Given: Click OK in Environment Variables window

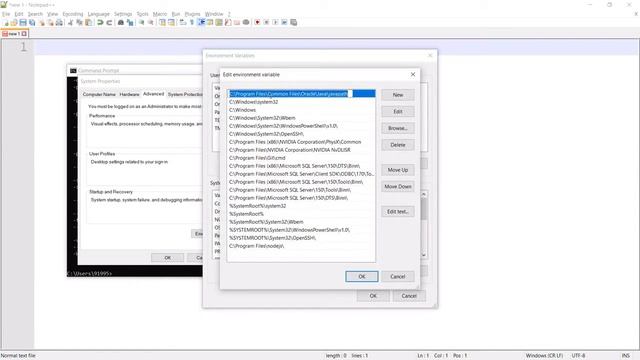Looking at the screenshot, I should pos(373,296).
